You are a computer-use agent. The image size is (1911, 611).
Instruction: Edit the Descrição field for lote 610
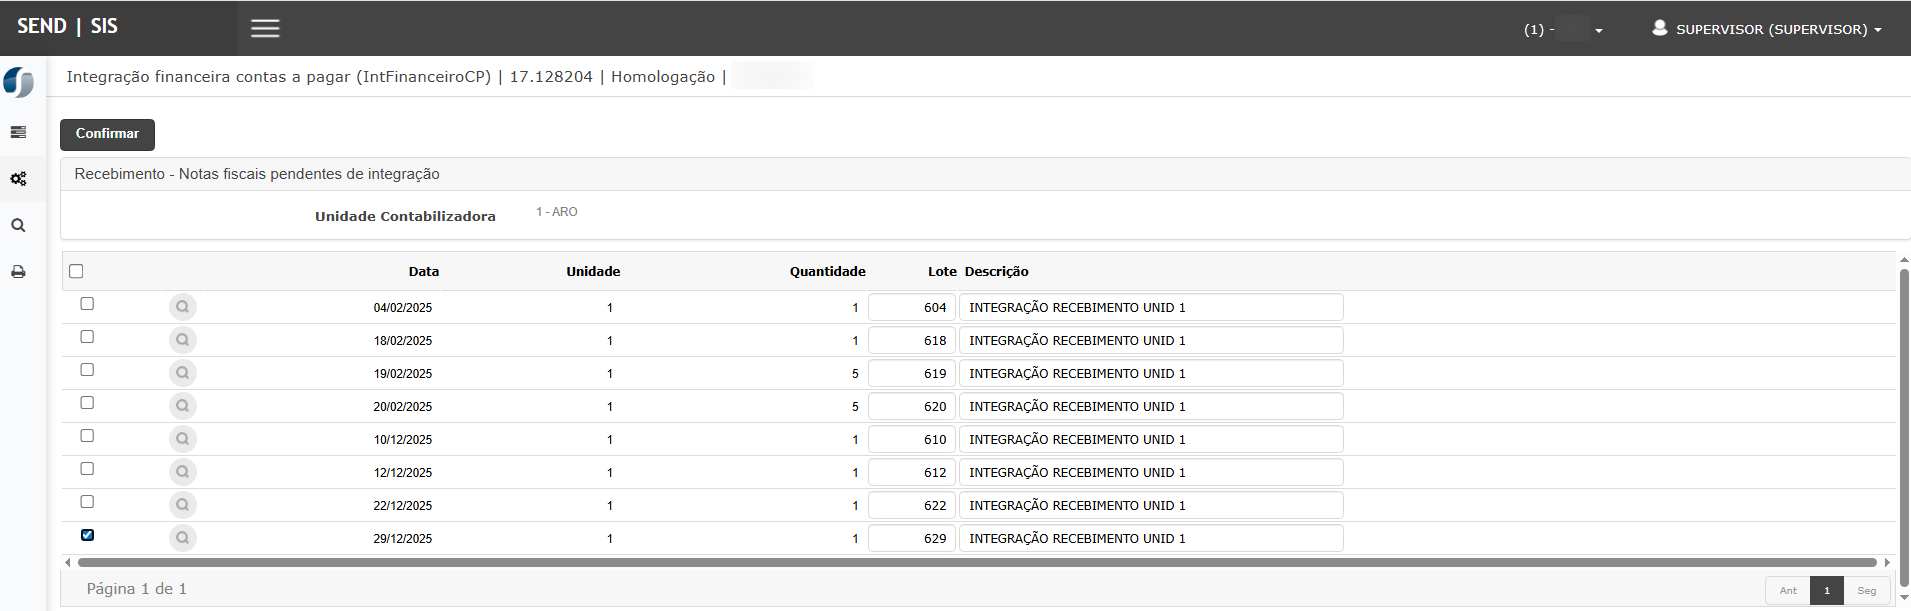coord(1150,440)
